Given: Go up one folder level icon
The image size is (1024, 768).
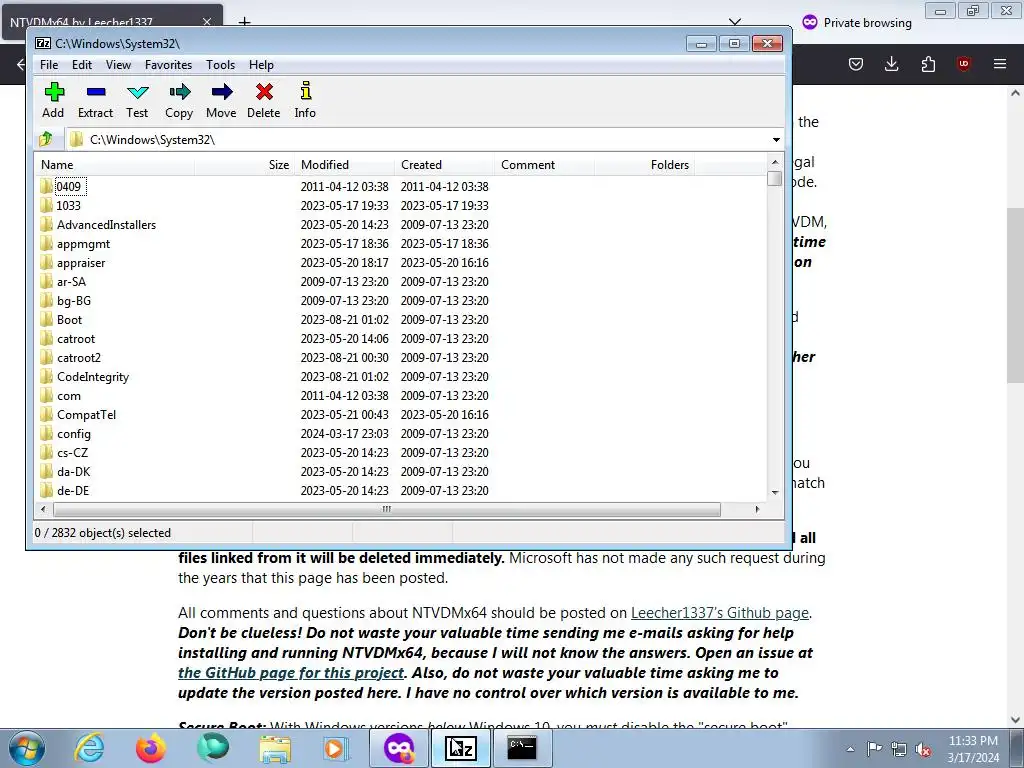Looking at the screenshot, I should (x=46, y=139).
